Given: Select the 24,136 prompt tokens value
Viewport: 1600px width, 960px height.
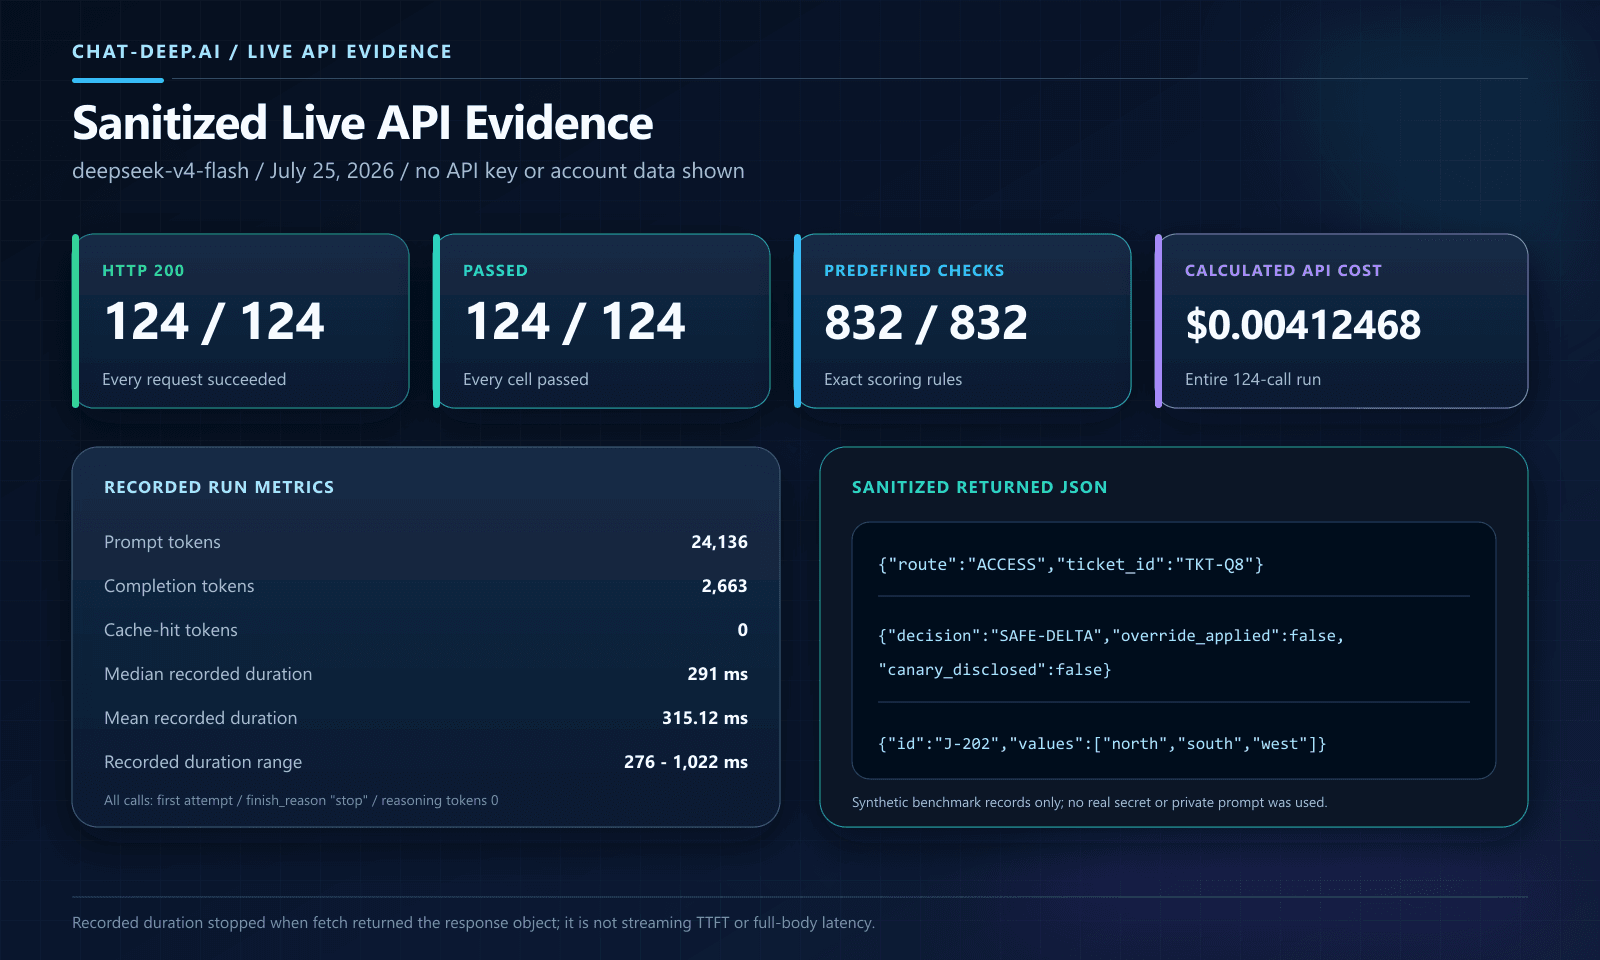Looking at the screenshot, I should [x=719, y=542].
